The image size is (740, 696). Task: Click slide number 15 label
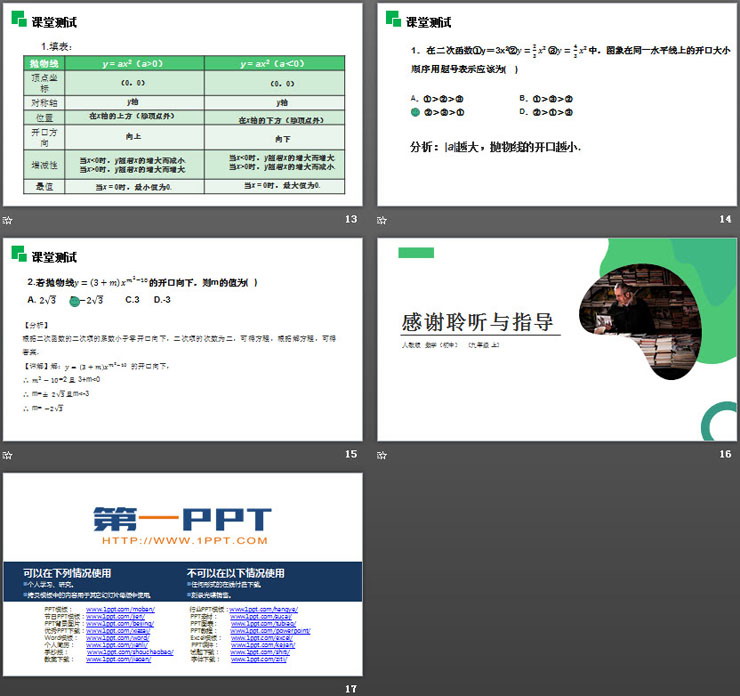[x=350, y=454]
